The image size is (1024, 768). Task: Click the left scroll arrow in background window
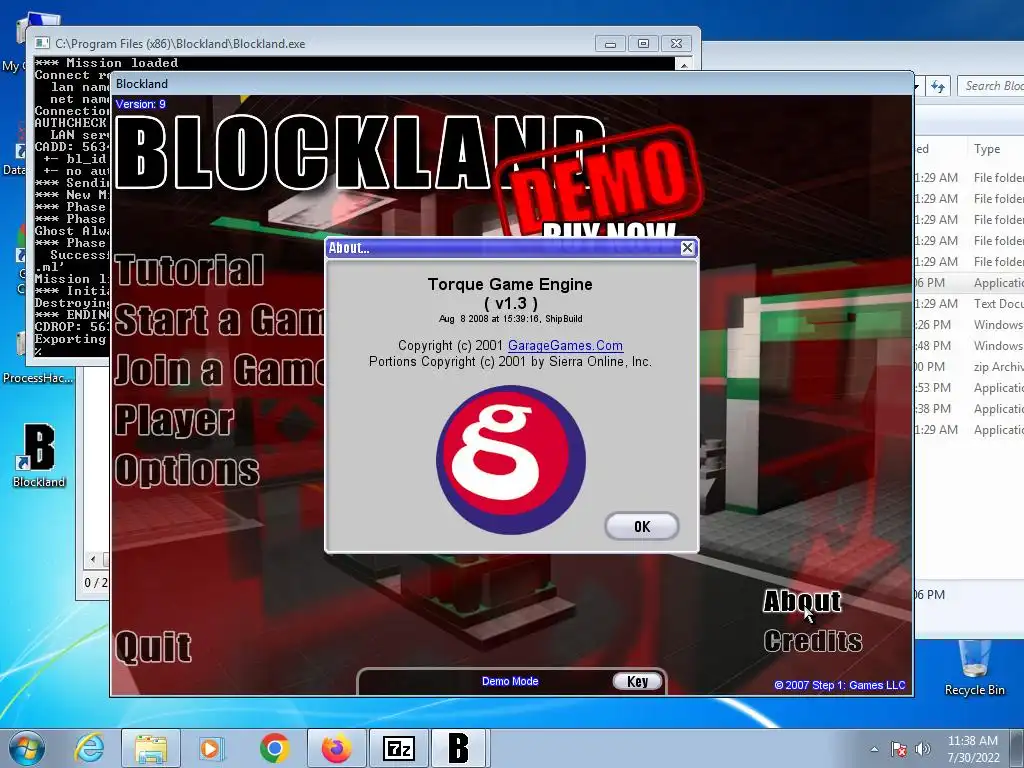pos(93,559)
